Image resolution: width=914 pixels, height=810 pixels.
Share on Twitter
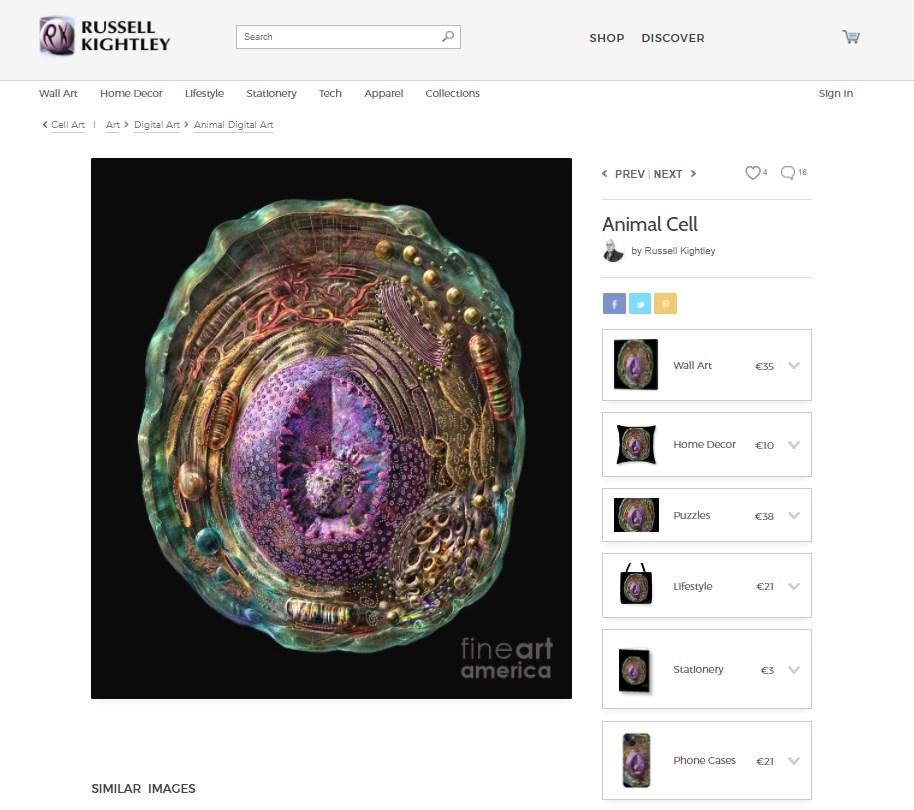pos(639,304)
